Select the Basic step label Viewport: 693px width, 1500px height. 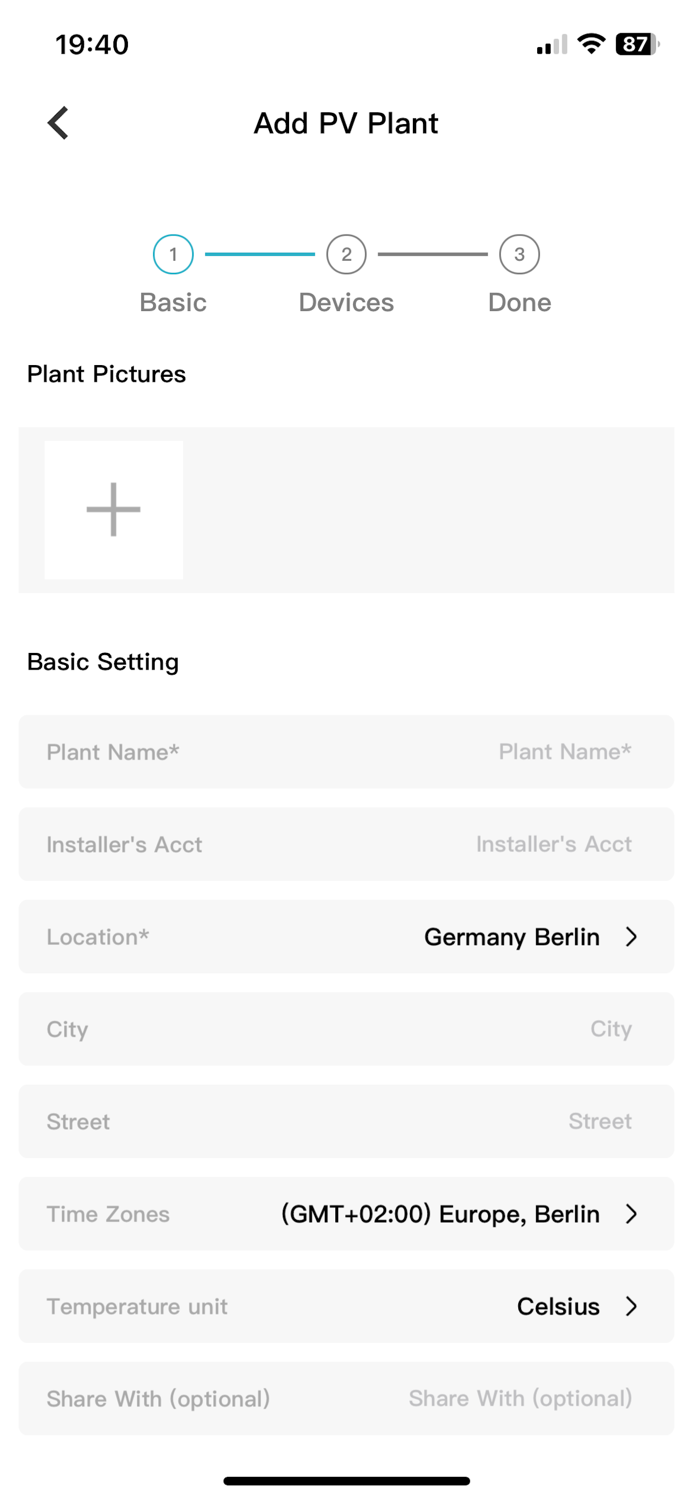[173, 302]
